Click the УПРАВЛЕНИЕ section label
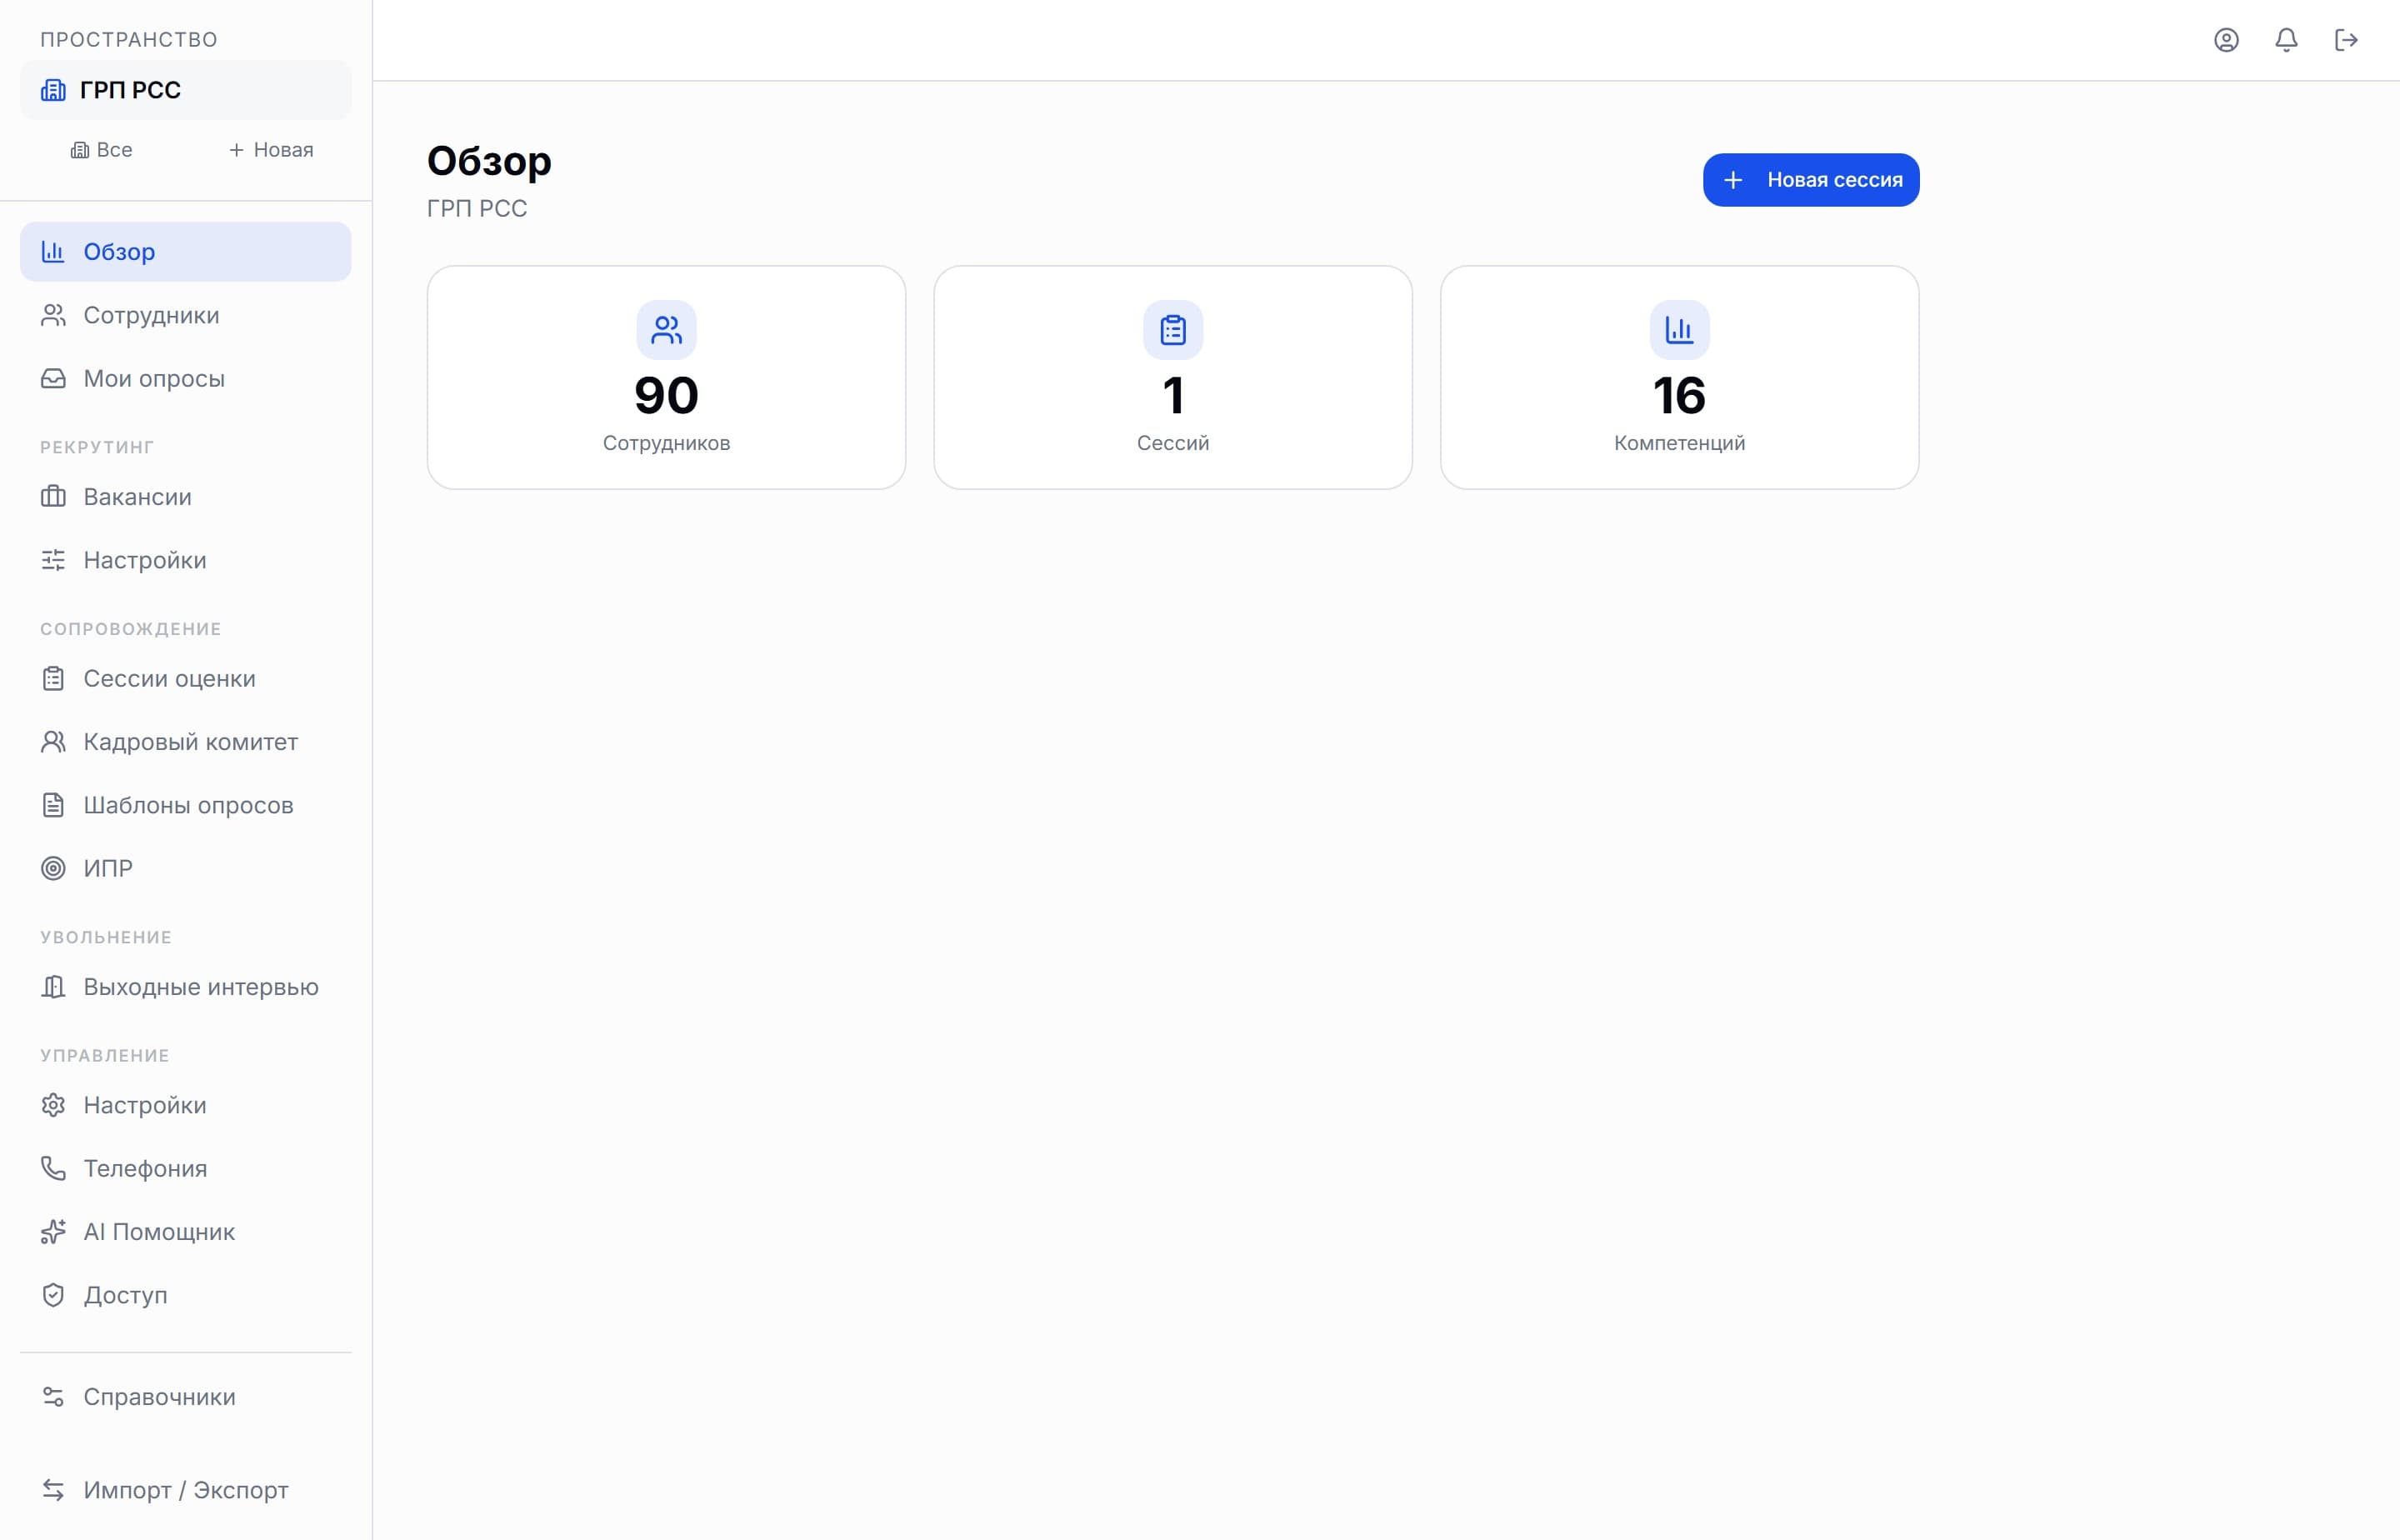Viewport: 2400px width, 1540px height. tap(105, 1055)
